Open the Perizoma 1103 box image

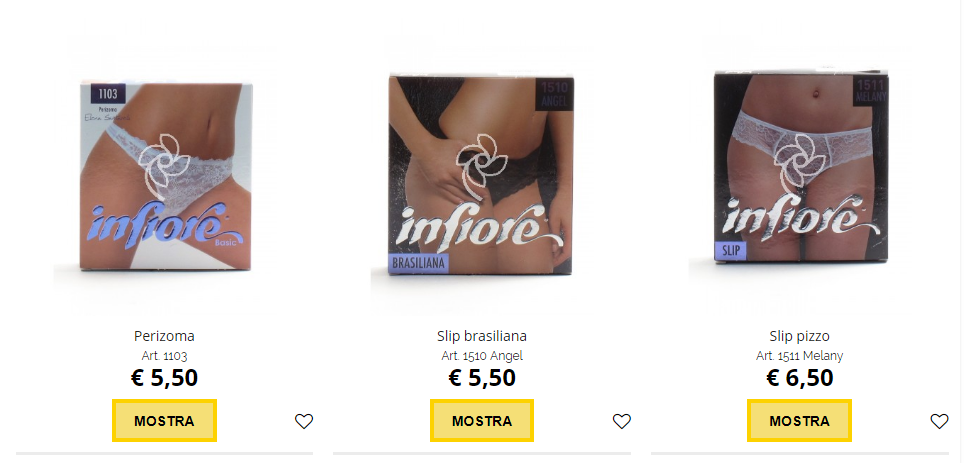tap(167, 176)
